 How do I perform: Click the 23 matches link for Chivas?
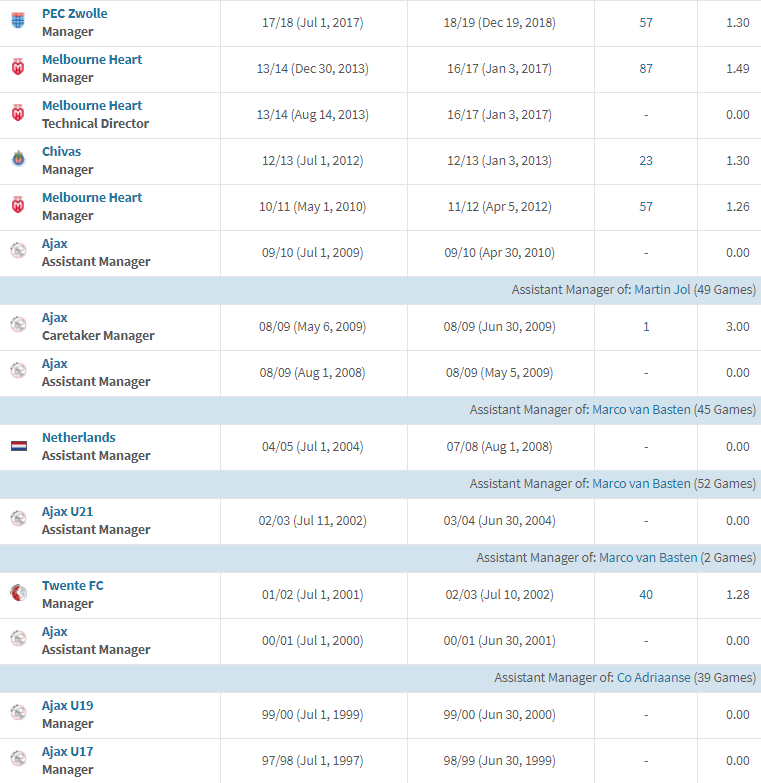coord(646,161)
